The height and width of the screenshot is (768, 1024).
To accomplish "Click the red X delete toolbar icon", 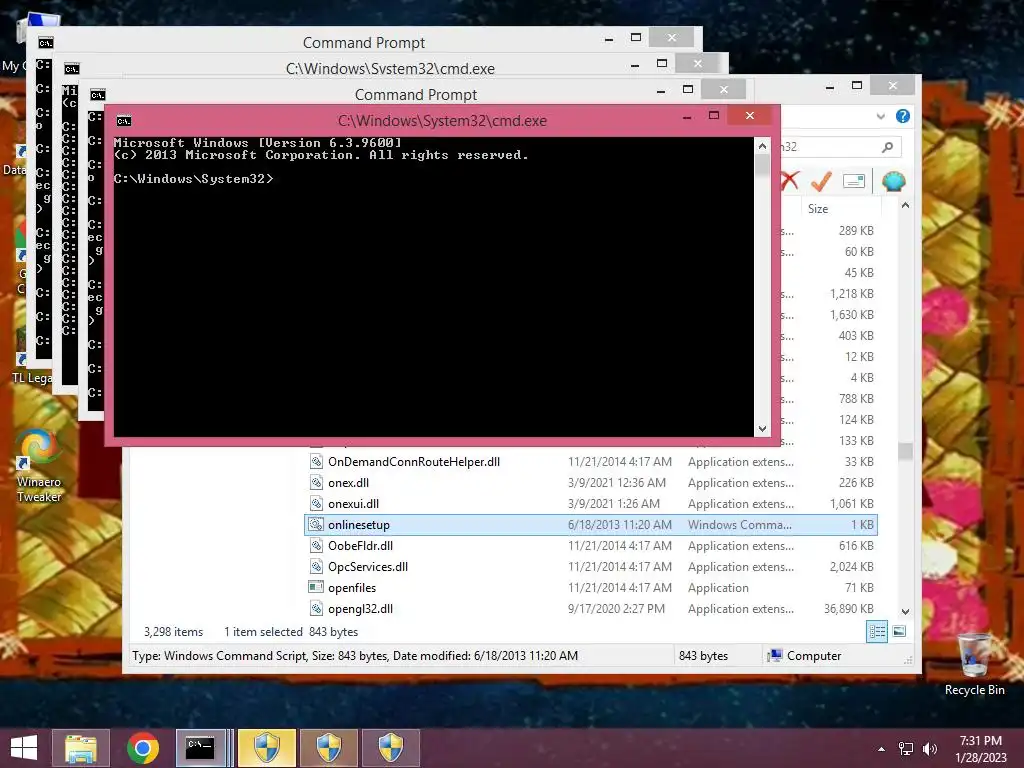I will pyautogui.click(x=790, y=181).
